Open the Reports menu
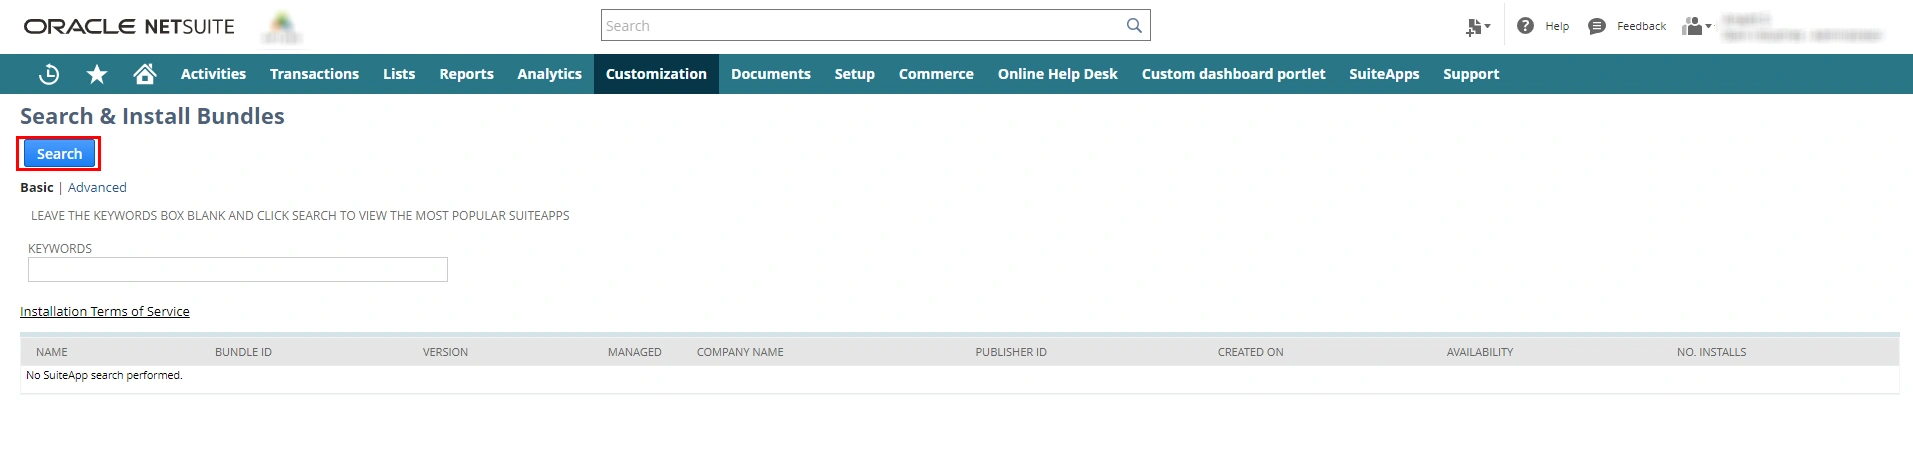 click(x=466, y=74)
